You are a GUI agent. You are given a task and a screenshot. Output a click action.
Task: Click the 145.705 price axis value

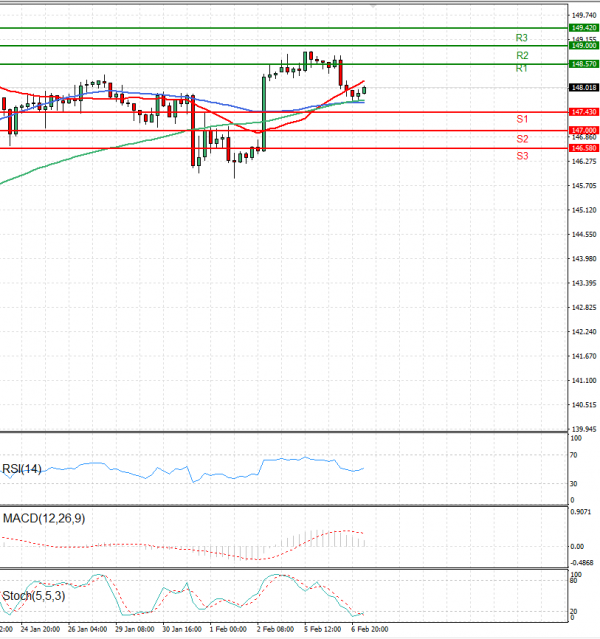click(584, 186)
